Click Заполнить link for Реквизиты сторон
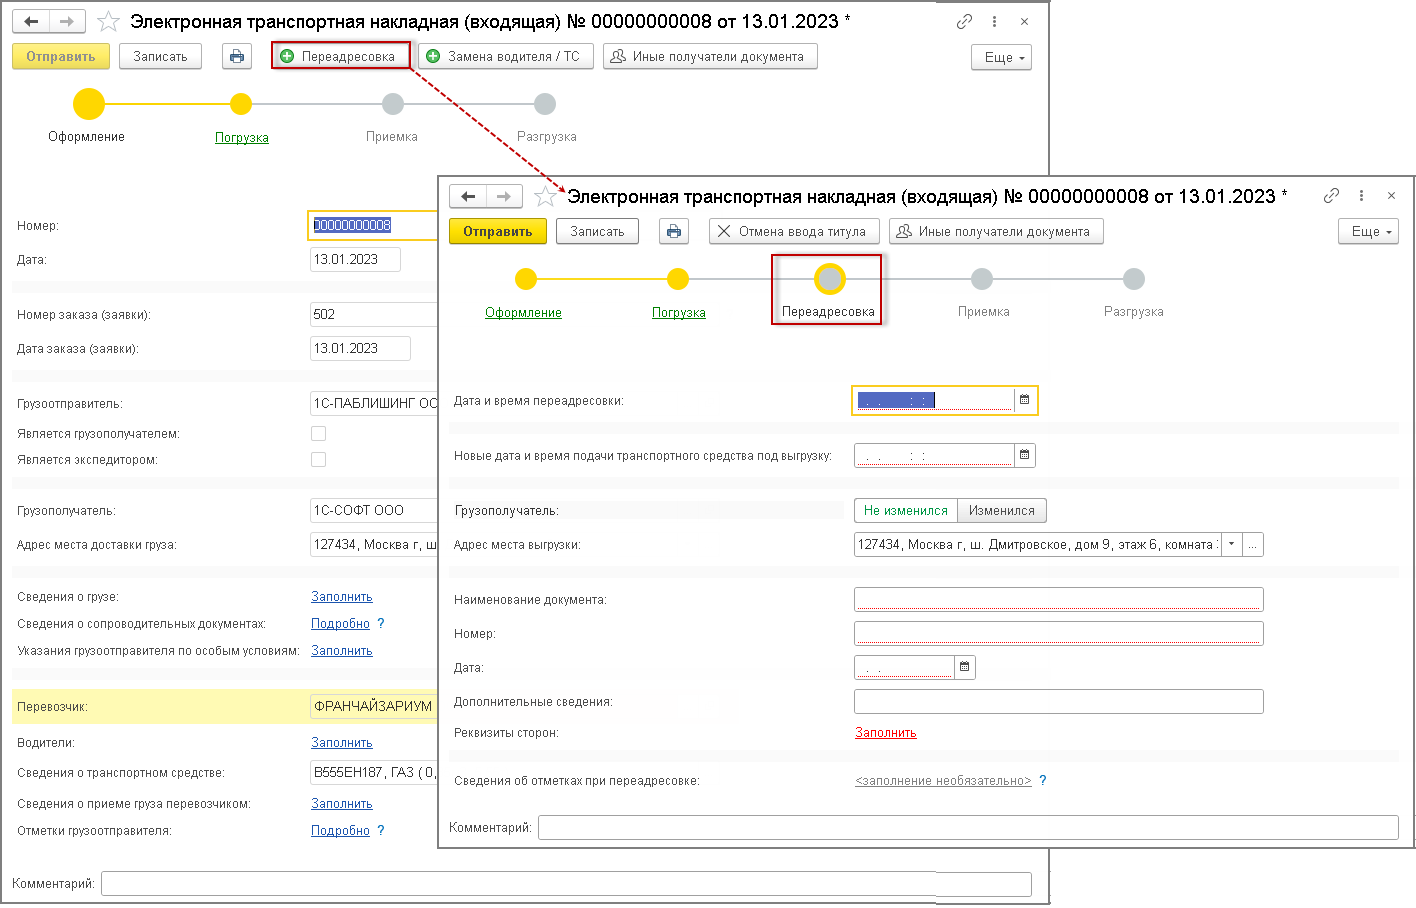 886,733
